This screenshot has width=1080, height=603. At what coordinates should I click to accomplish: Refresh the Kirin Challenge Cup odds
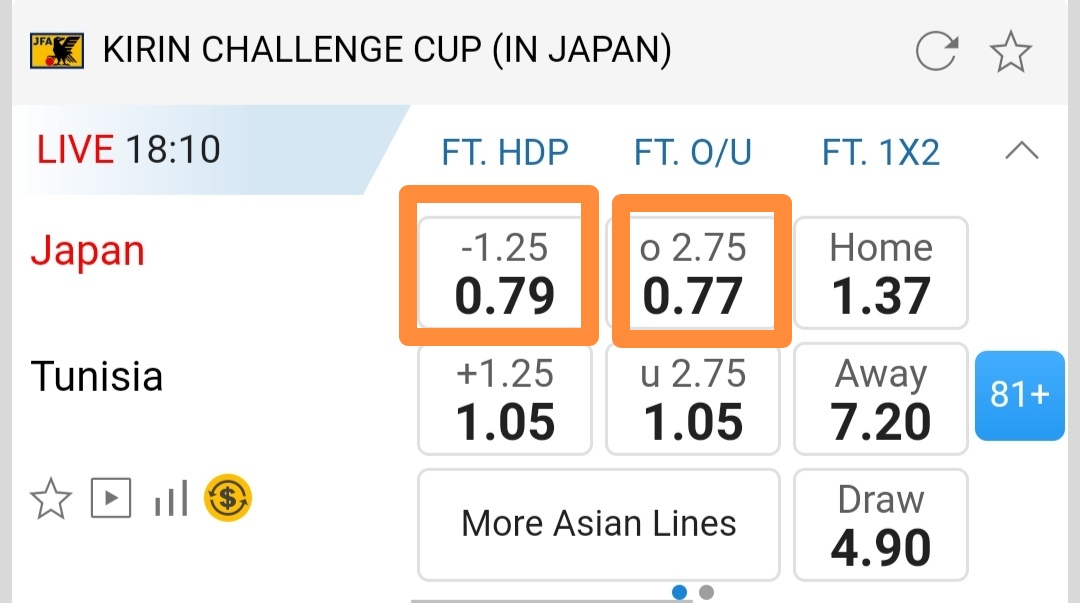pos(937,50)
